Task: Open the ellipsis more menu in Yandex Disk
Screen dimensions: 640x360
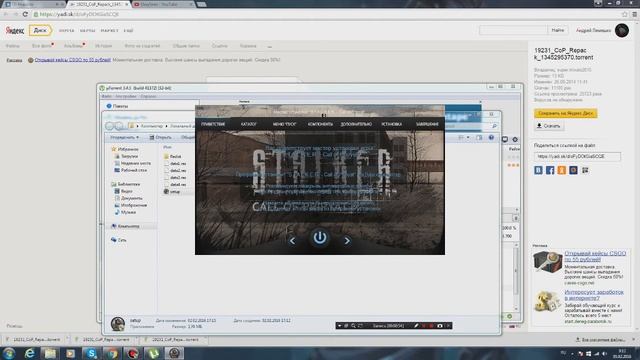Action: tap(269, 46)
